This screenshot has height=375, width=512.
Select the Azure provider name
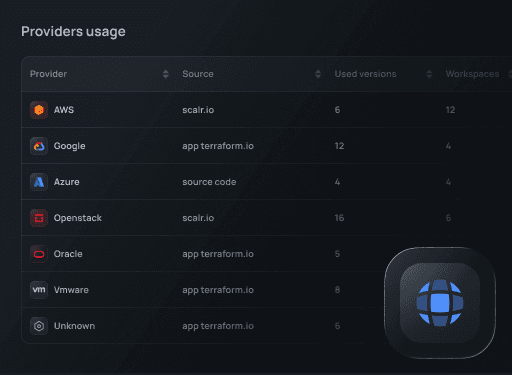click(67, 182)
